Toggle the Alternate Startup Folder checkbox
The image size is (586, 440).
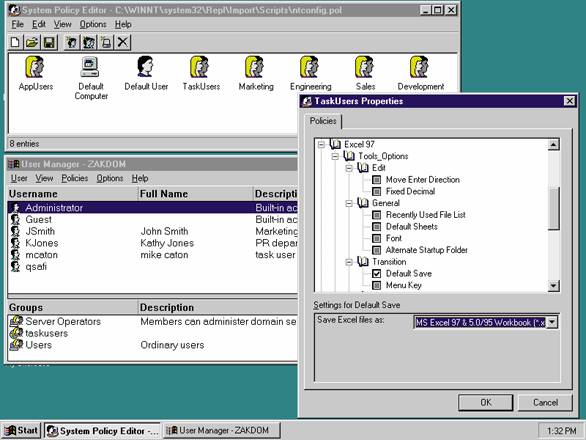click(x=377, y=250)
